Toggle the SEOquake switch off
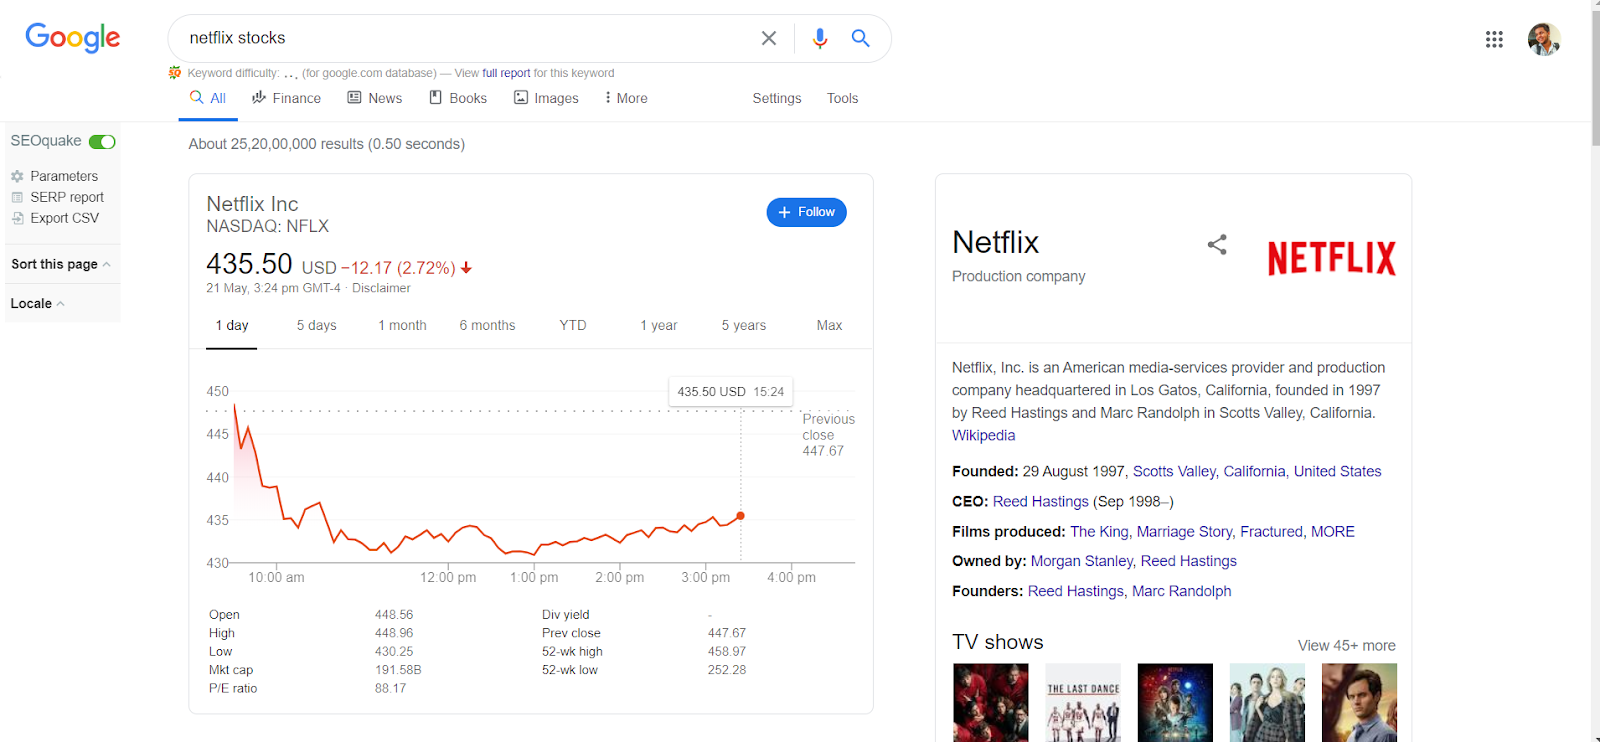This screenshot has width=1600, height=742. [102, 142]
